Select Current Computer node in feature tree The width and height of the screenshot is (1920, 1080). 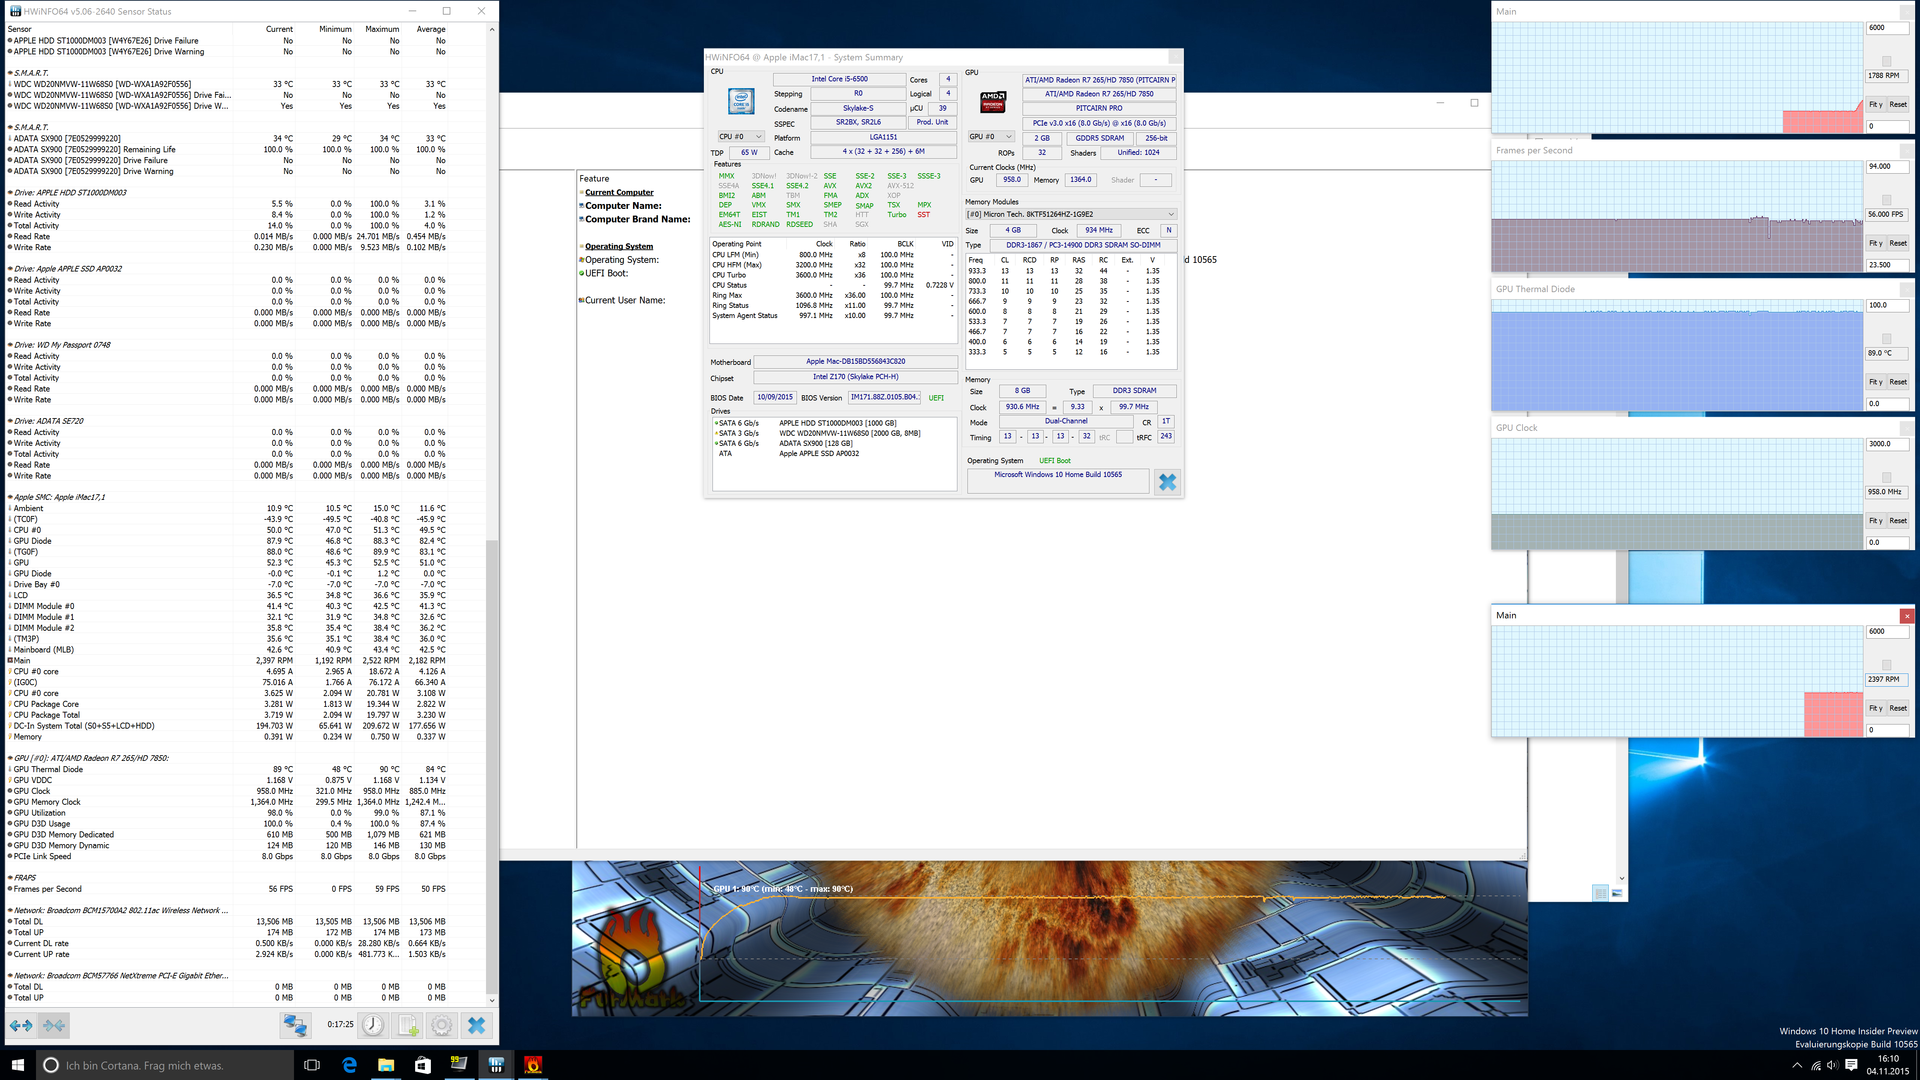coord(619,192)
